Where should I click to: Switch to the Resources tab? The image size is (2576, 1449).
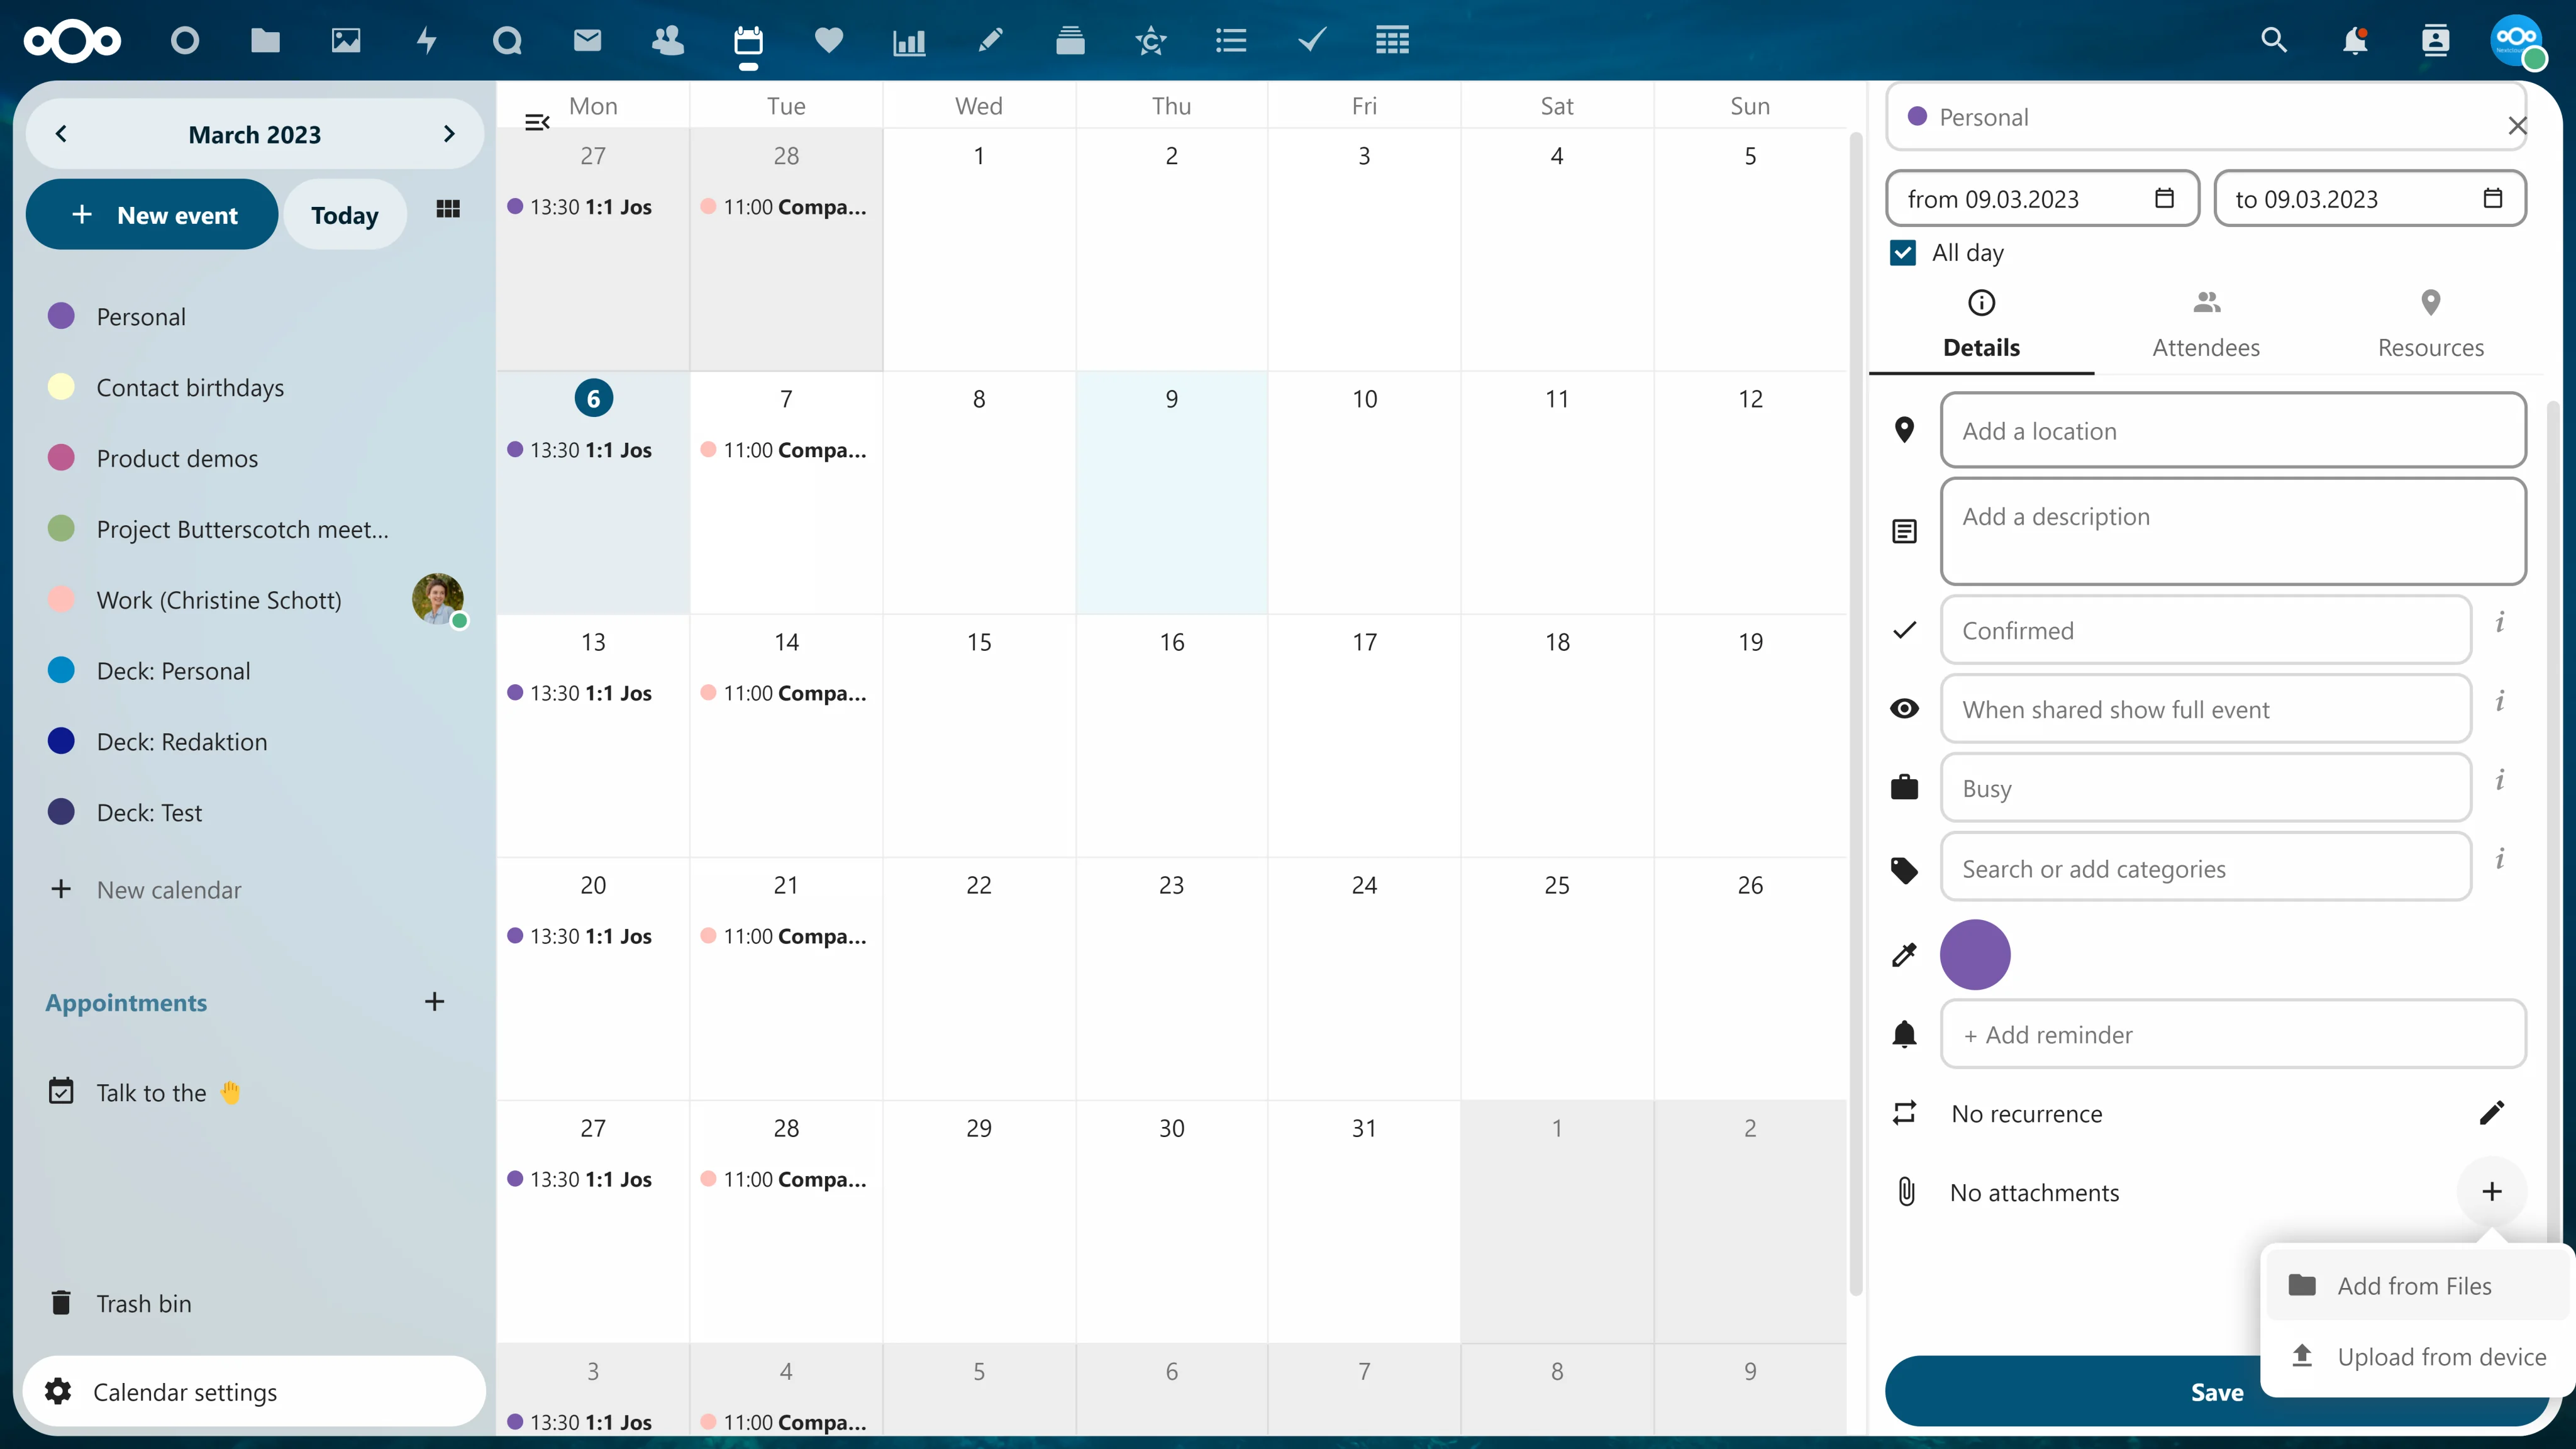[x=2430, y=325]
